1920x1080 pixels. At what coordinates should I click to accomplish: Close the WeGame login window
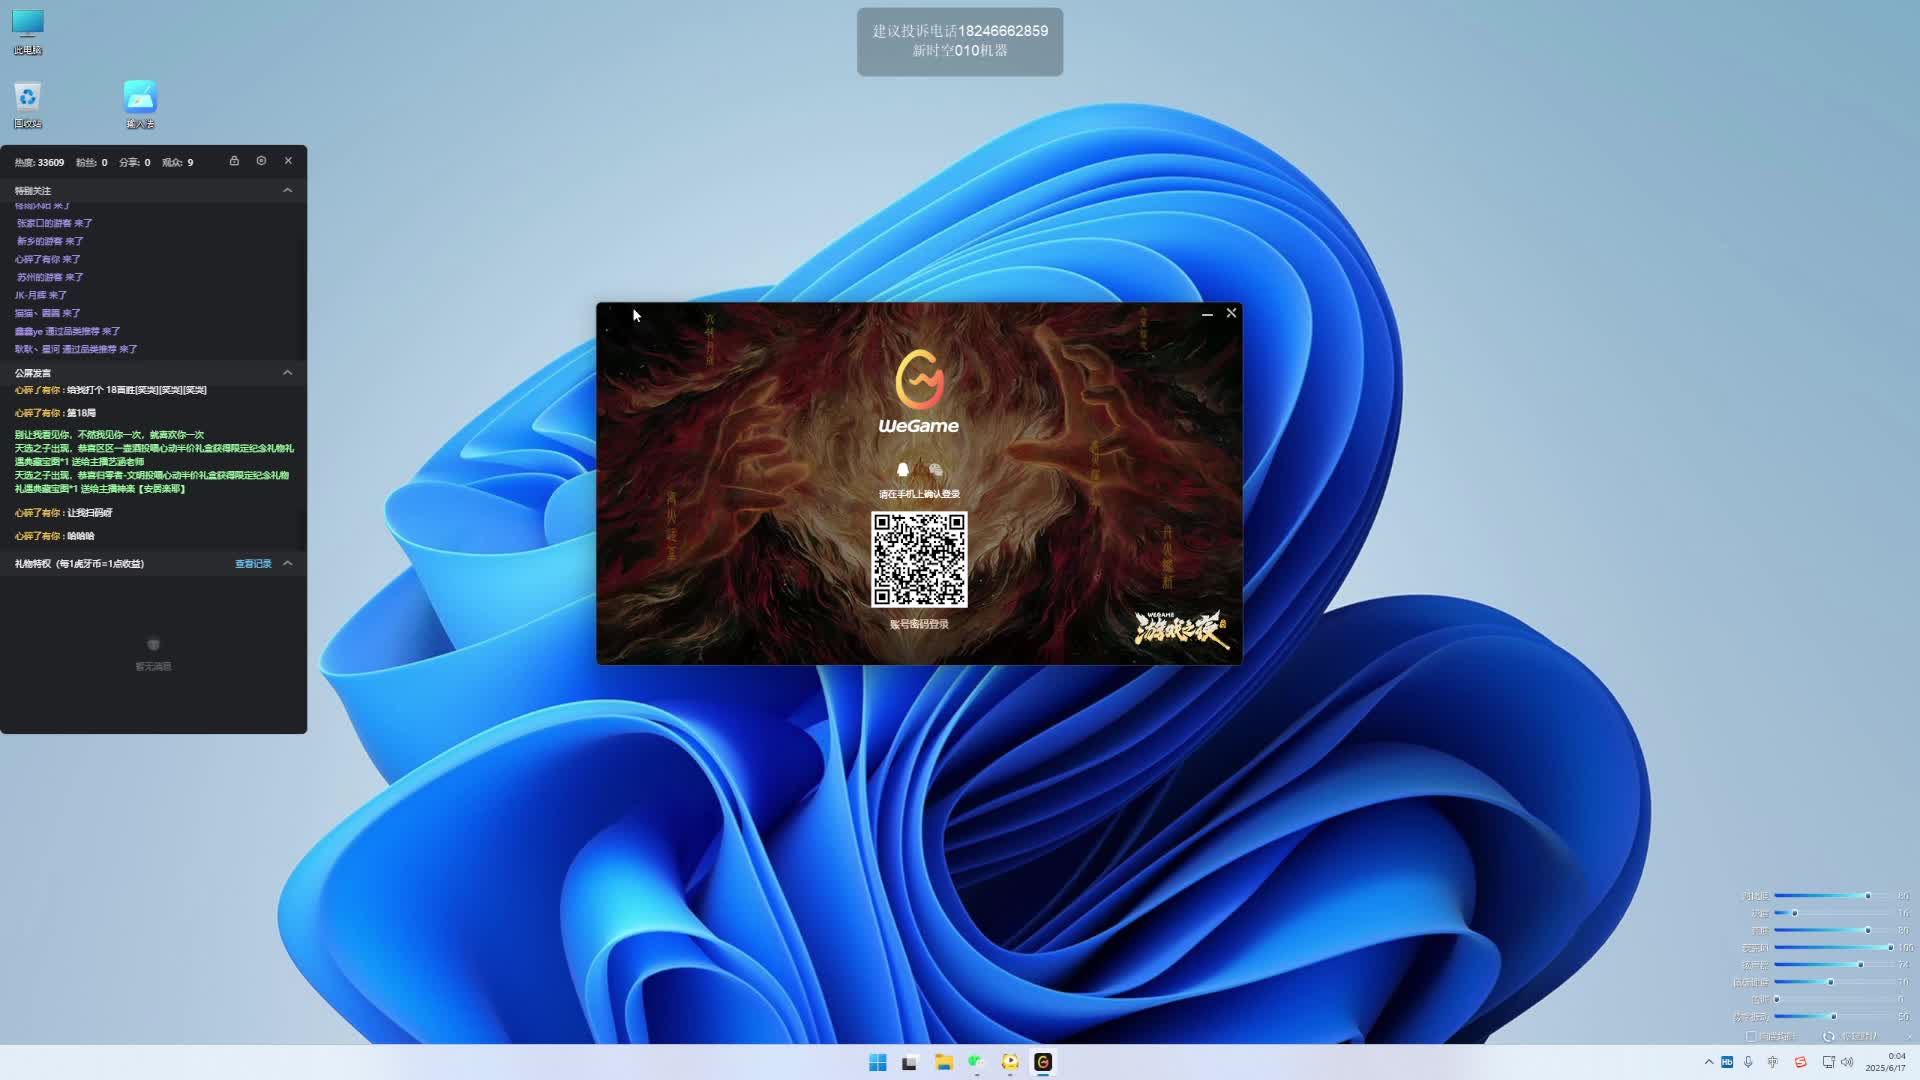[1231, 313]
